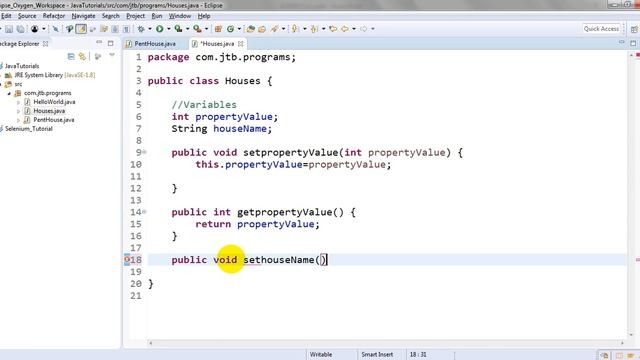Toggle fold marker on line 9

pyautogui.click(x=144, y=152)
